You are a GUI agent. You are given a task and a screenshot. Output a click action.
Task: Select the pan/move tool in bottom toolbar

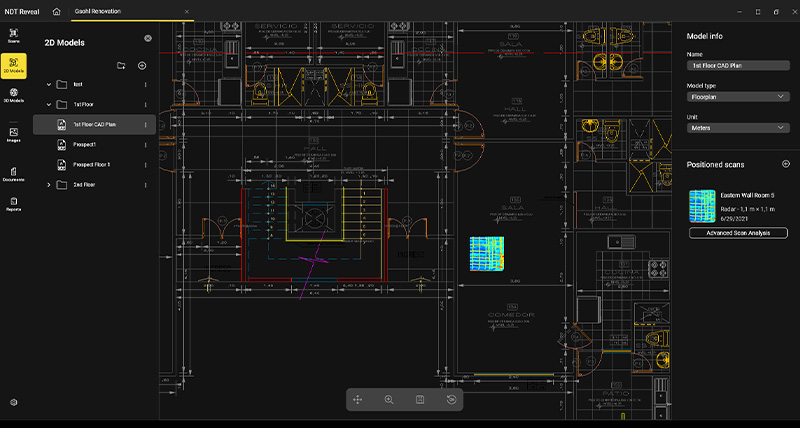pos(357,399)
